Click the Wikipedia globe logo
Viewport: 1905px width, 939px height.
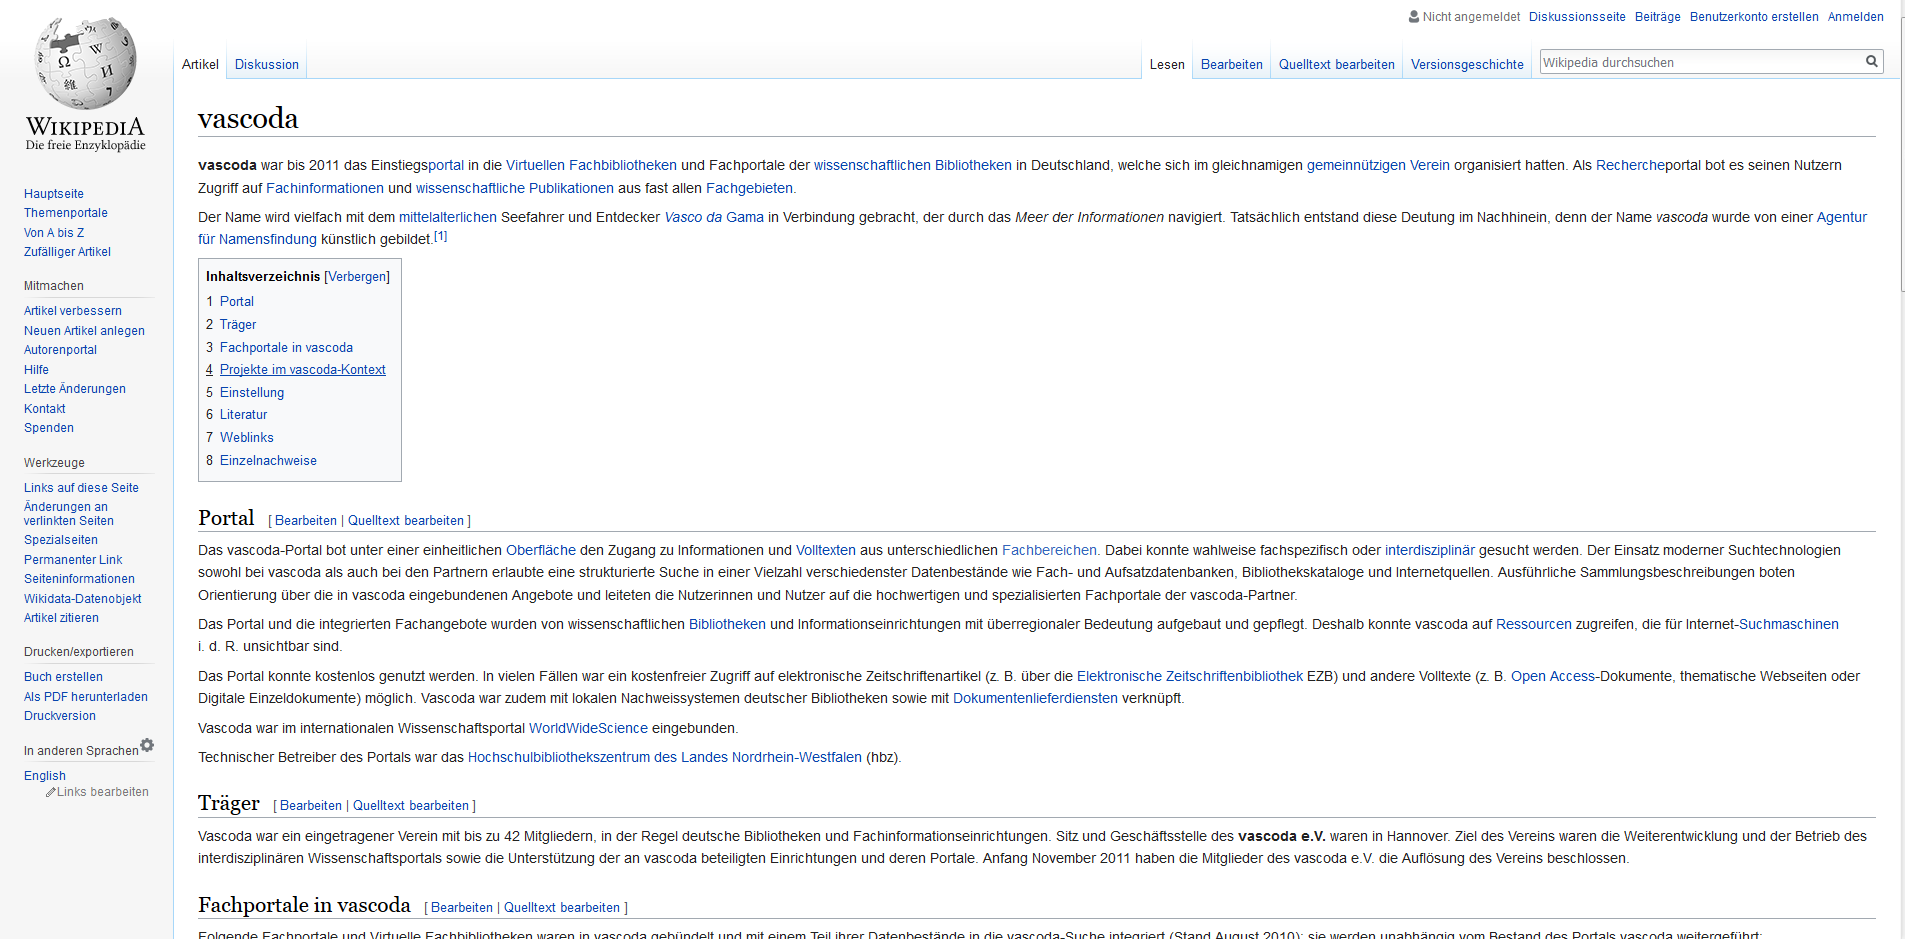86,63
